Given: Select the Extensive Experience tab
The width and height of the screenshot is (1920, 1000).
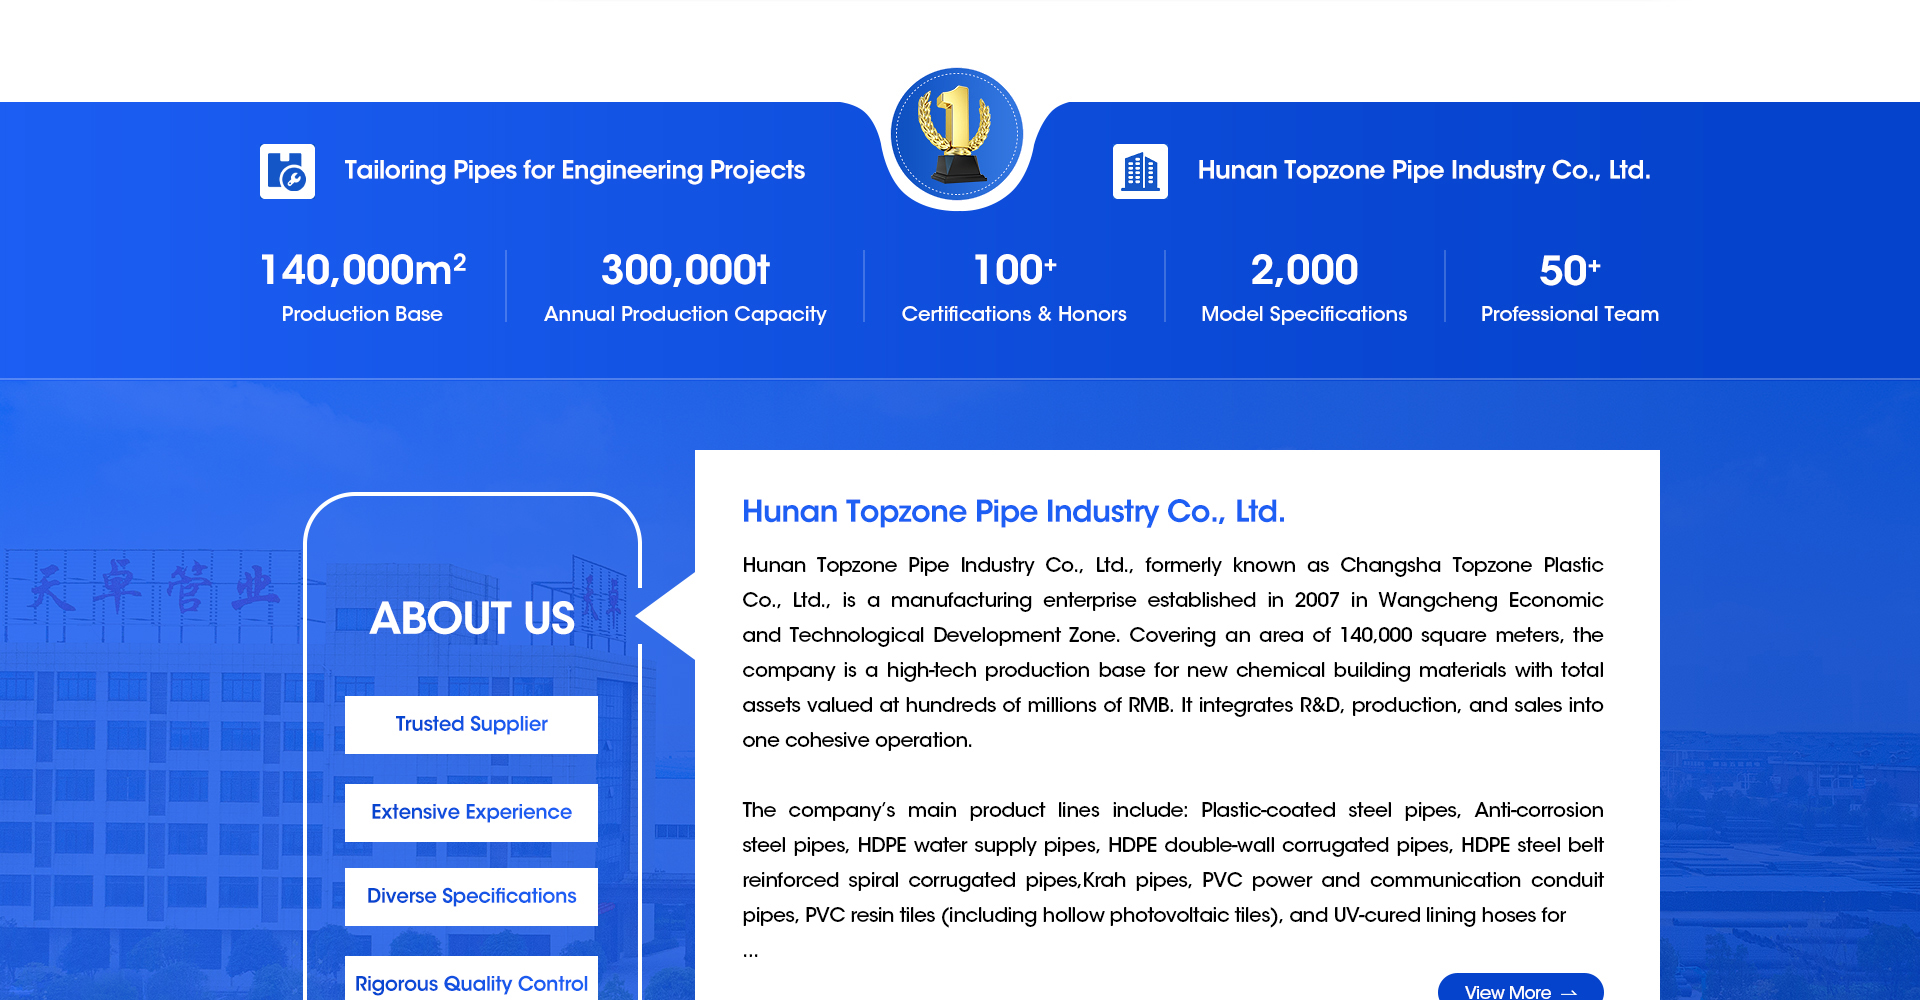Looking at the screenshot, I should coord(471,812).
